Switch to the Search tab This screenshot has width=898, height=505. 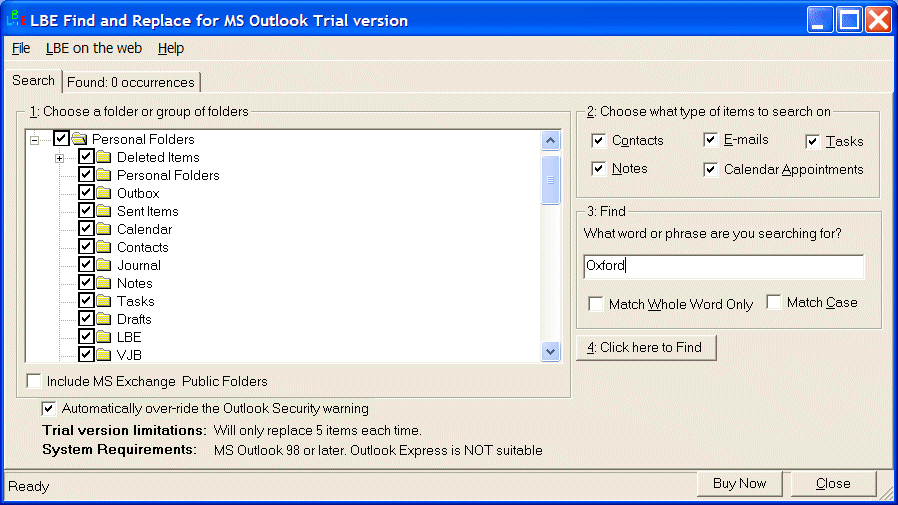point(33,81)
